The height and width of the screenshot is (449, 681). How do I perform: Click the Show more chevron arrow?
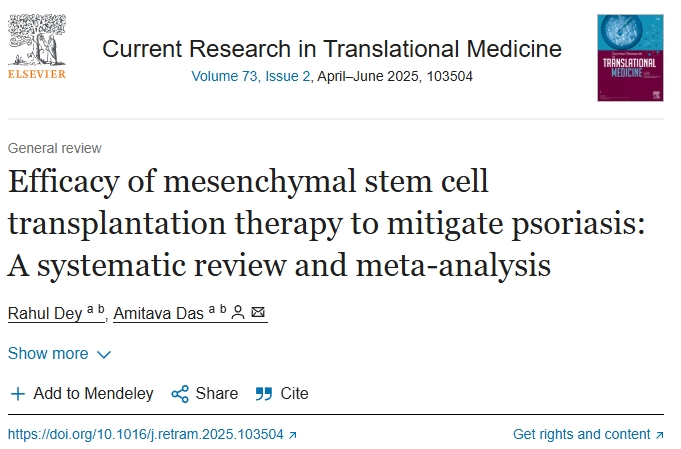coord(104,355)
